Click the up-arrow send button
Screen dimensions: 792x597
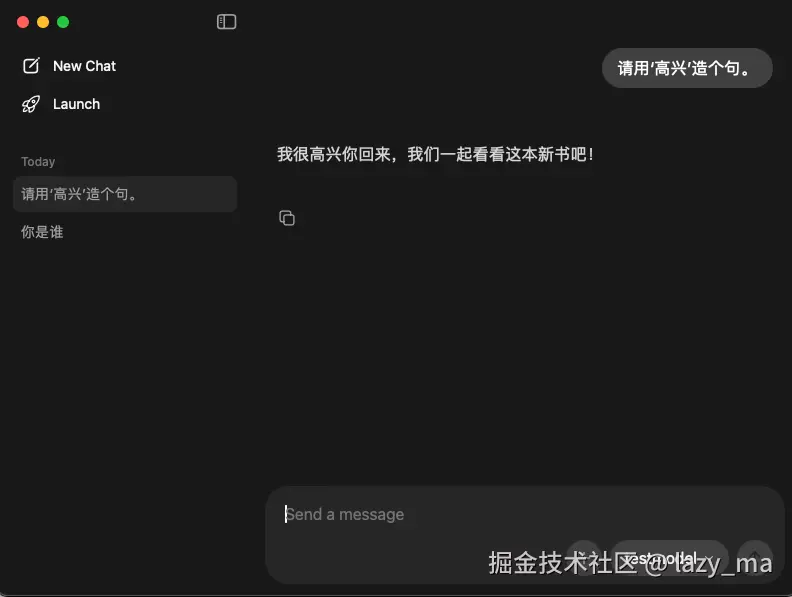pos(755,558)
